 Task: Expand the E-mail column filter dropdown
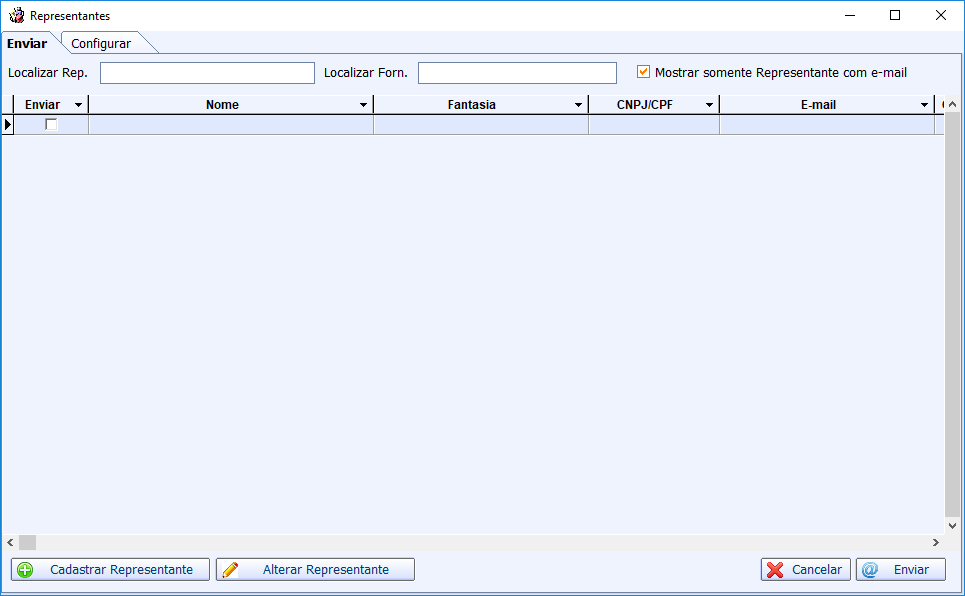924,105
